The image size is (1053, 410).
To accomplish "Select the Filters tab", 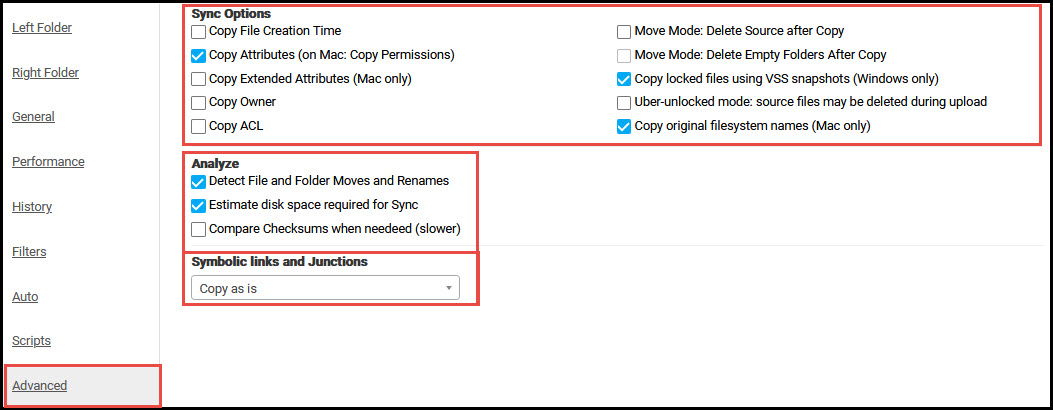I will tap(30, 252).
